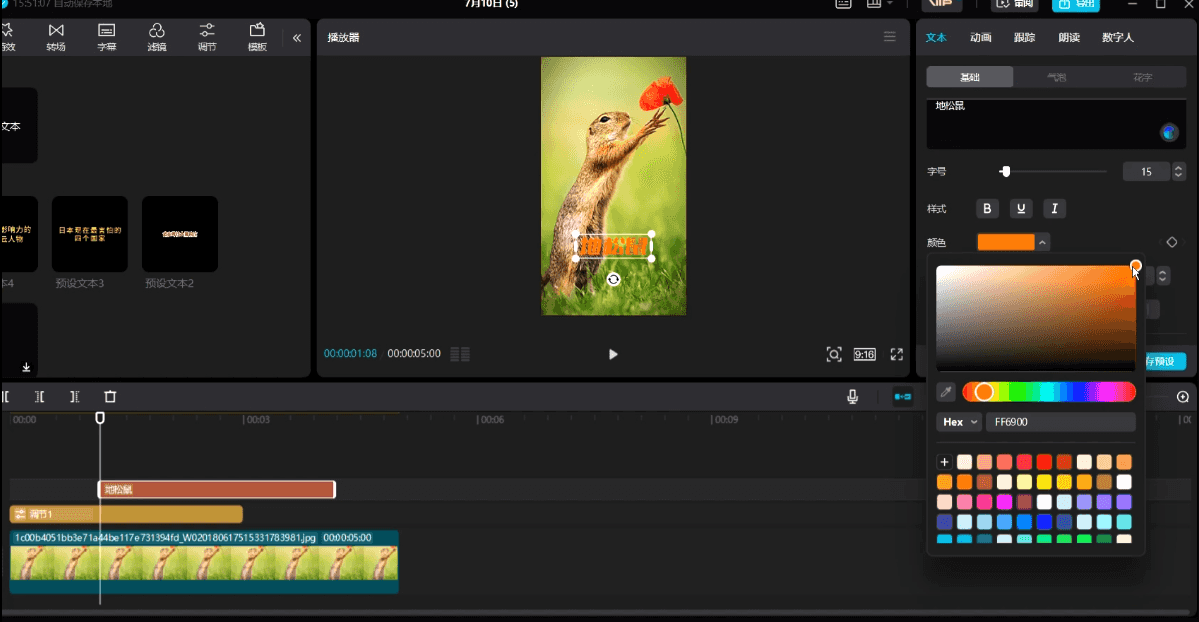1199x622 pixels.
Task: Toggle underline text style
Action: pyautogui.click(x=1021, y=209)
